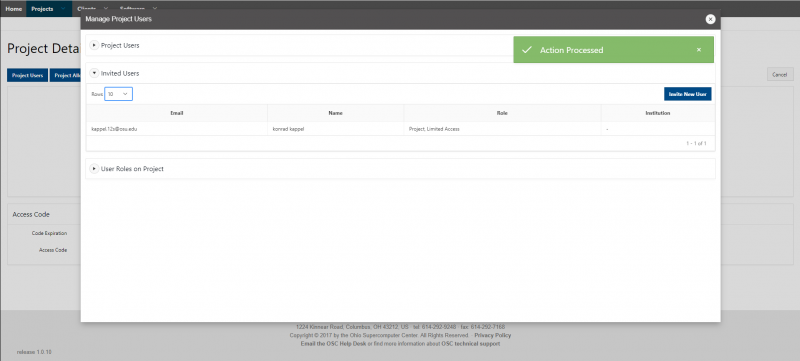The image size is (800, 361).
Task: Open the Email the OSC Help Desk link
Action: (333, 344)
